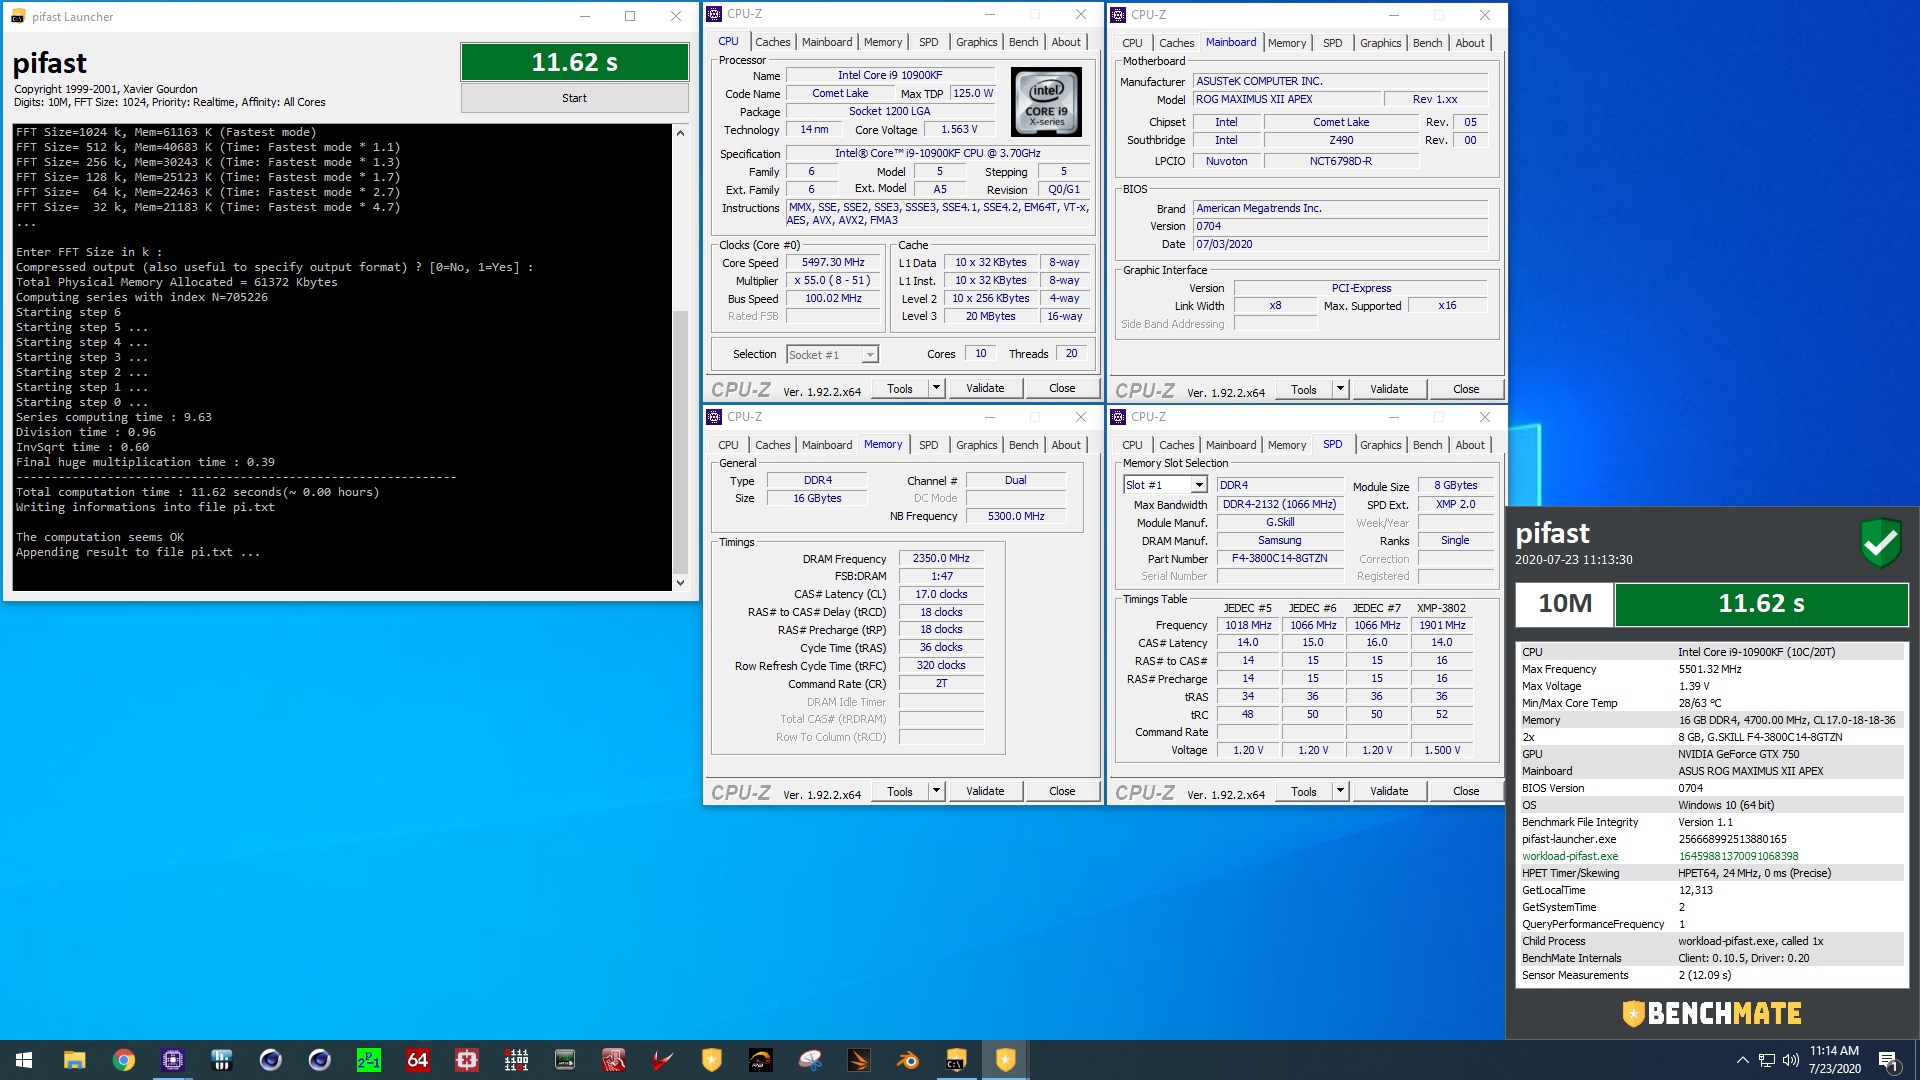1920x1080 pixels.
Task: Click DRAM Frequency value 2350.0 MHz
Action: coord(941,558)
